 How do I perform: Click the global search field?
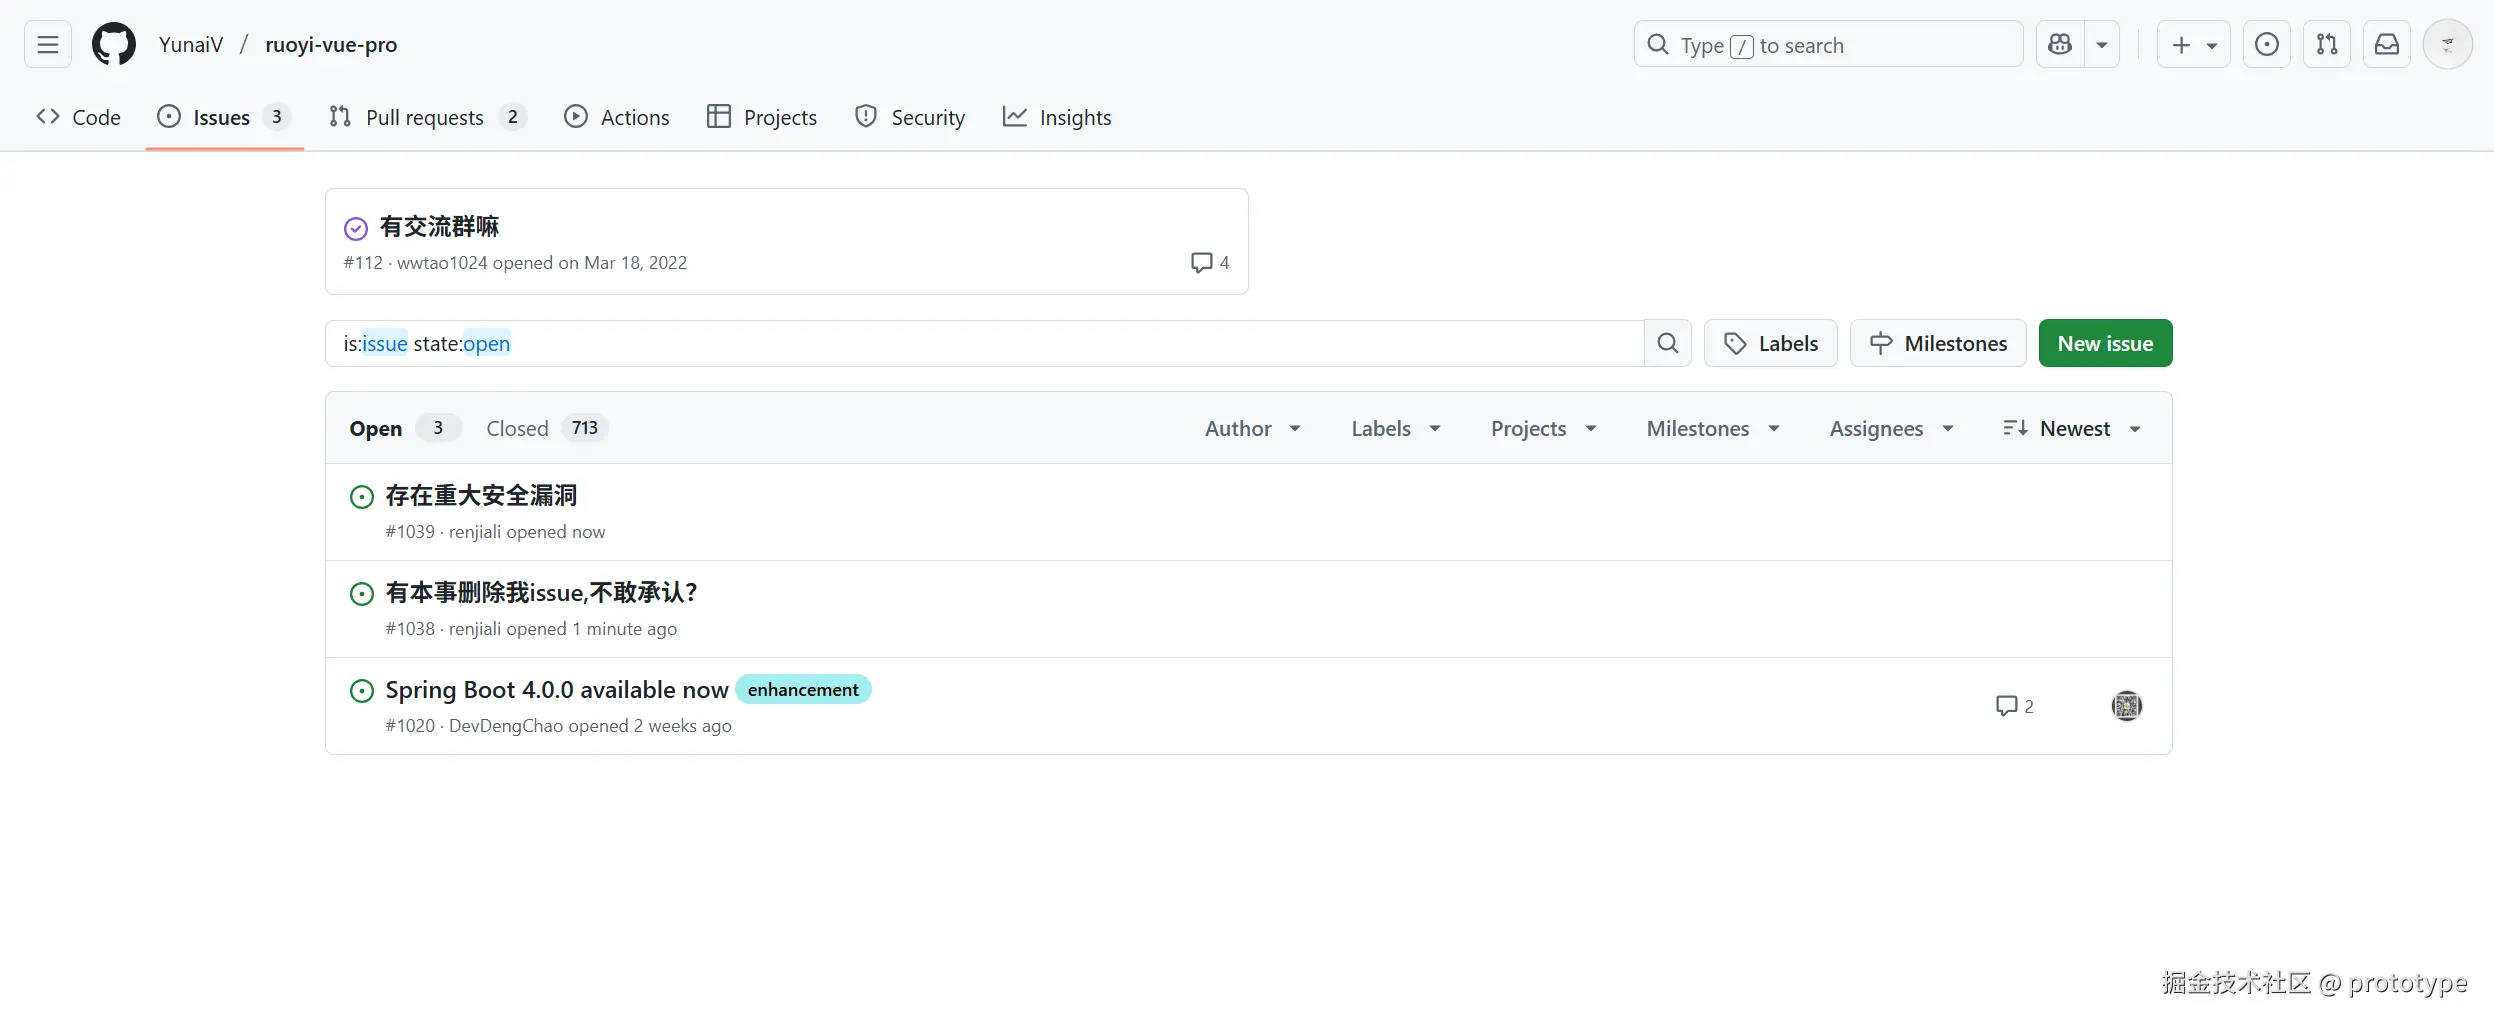[1828, 45]
